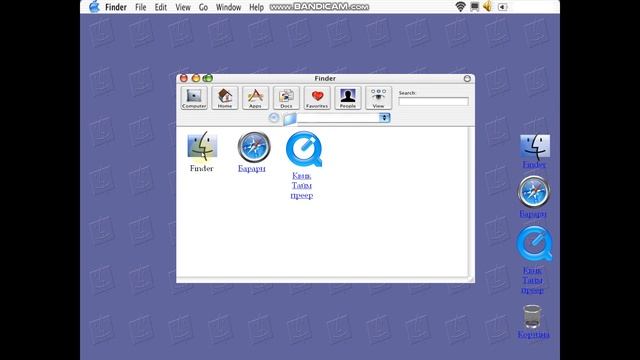Open the Edit menu
The image size is (640, 360).
pyautogui.click(x=160, y=7)
